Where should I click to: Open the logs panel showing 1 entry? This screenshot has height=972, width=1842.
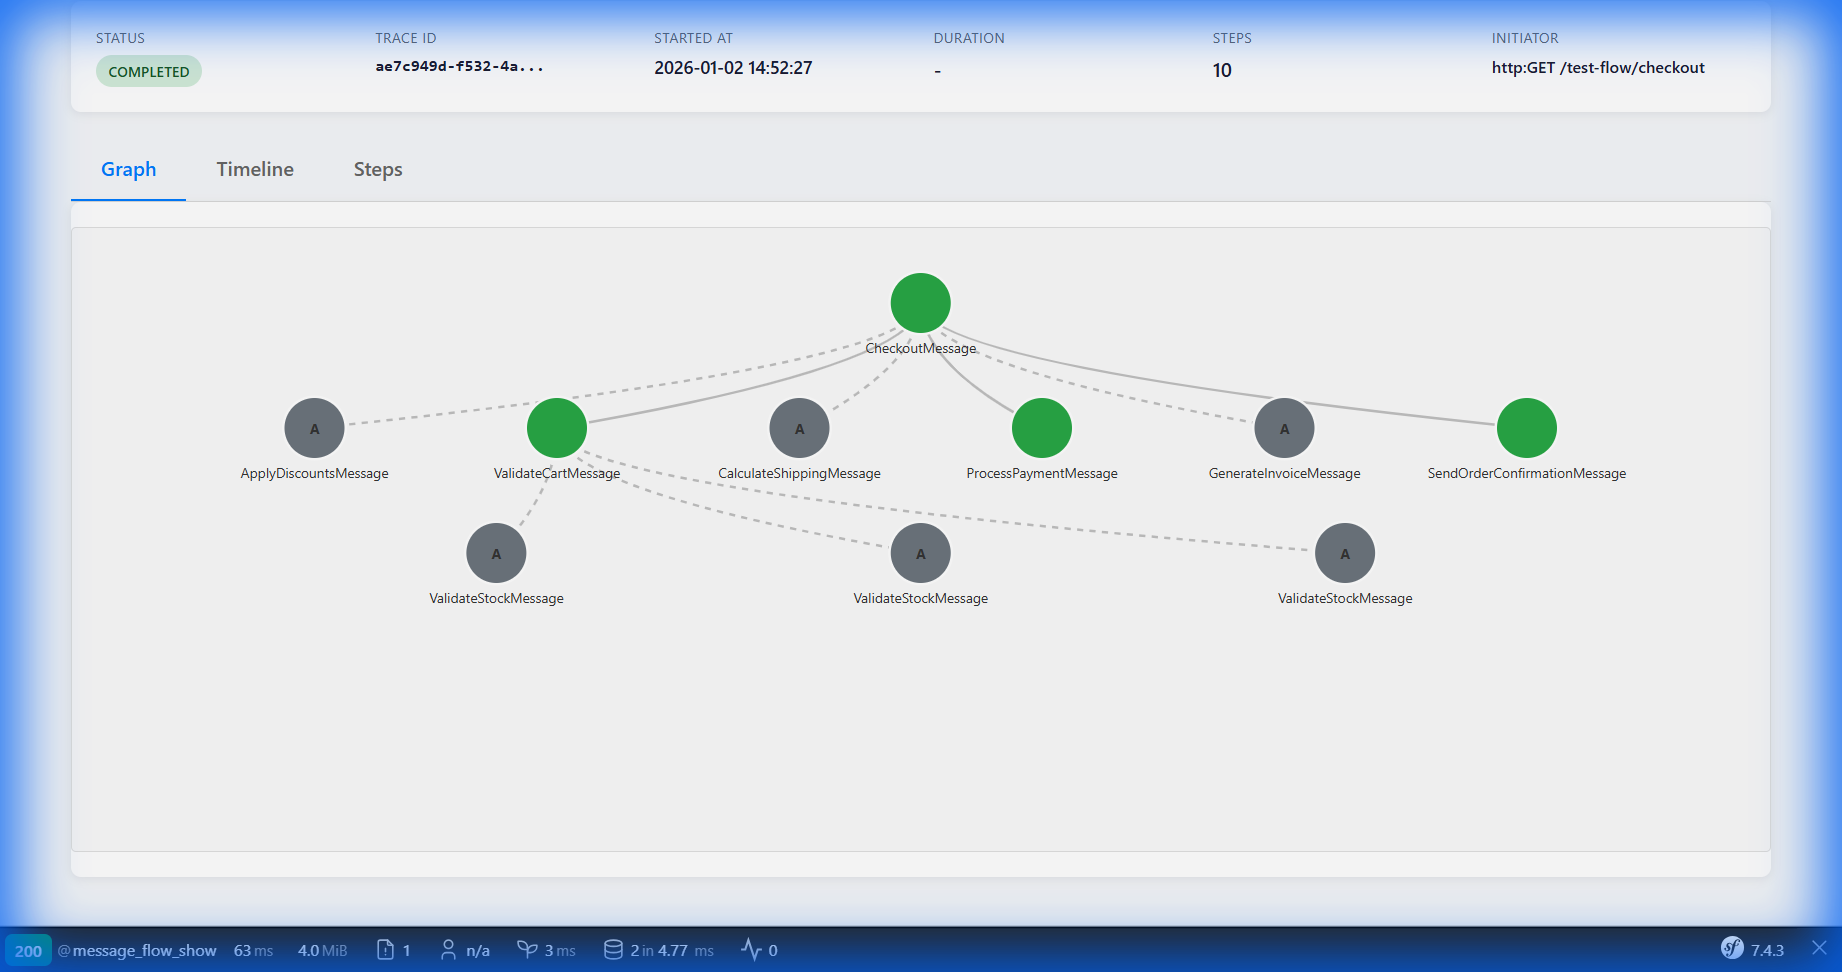pyautogui.click(x=393, y=950)
